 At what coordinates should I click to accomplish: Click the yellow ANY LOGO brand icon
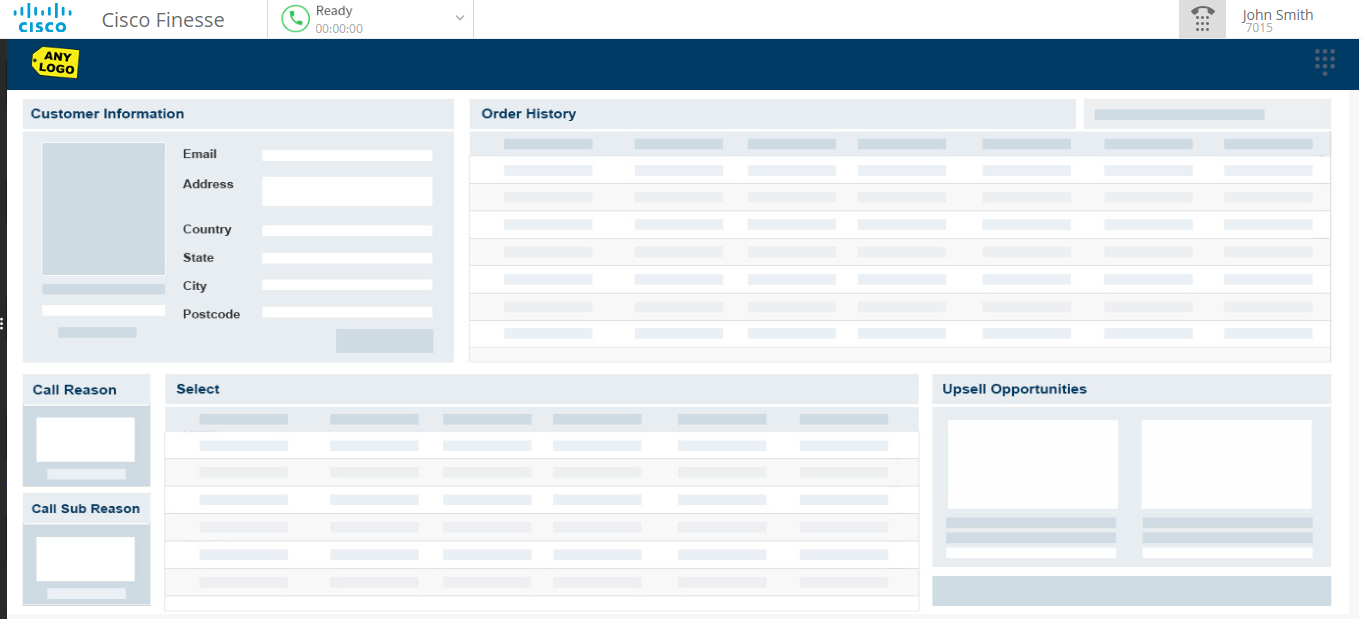pos(55,62)
